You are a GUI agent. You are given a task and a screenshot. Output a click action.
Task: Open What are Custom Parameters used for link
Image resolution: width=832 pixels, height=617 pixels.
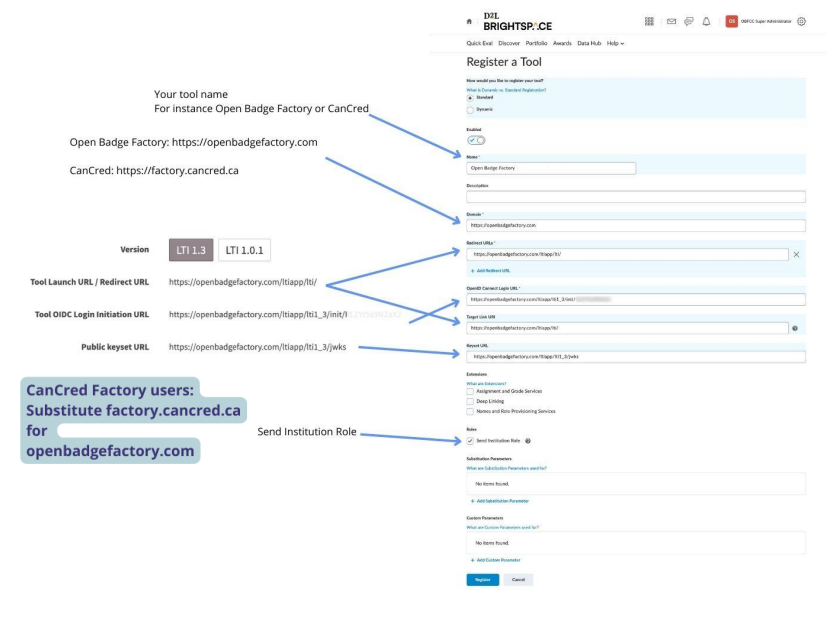(x=502, y=527)
